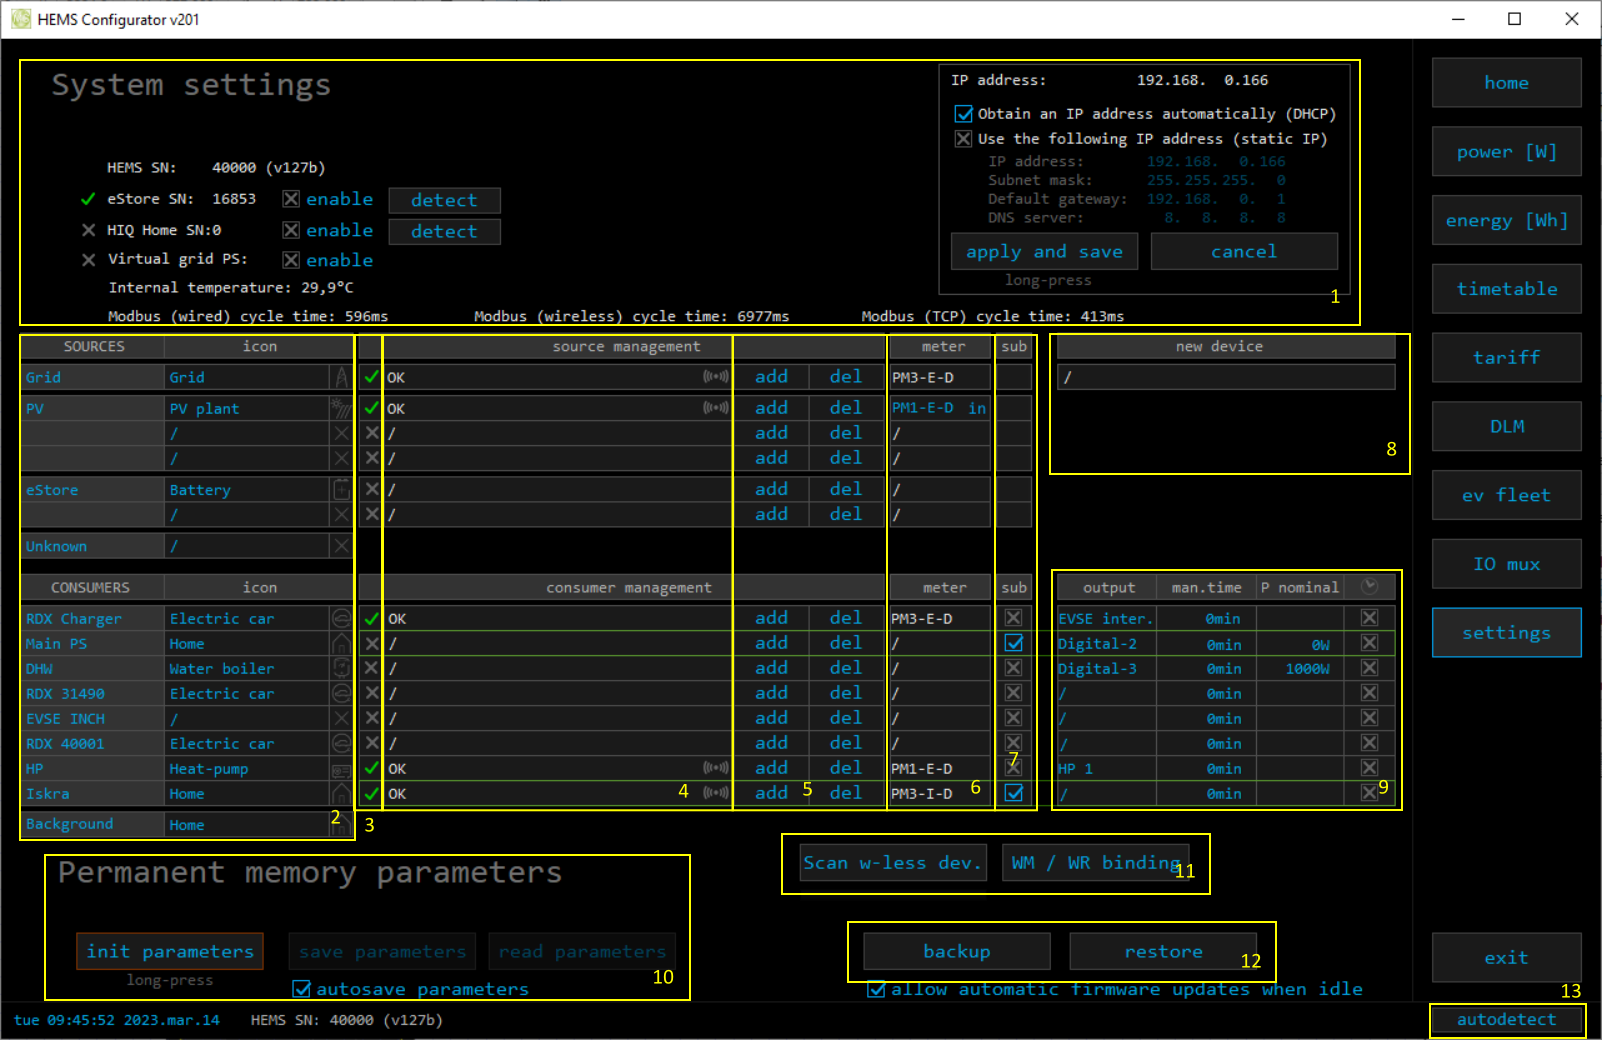
Task: Open the ev fleet page
Action: [1506, 496]
